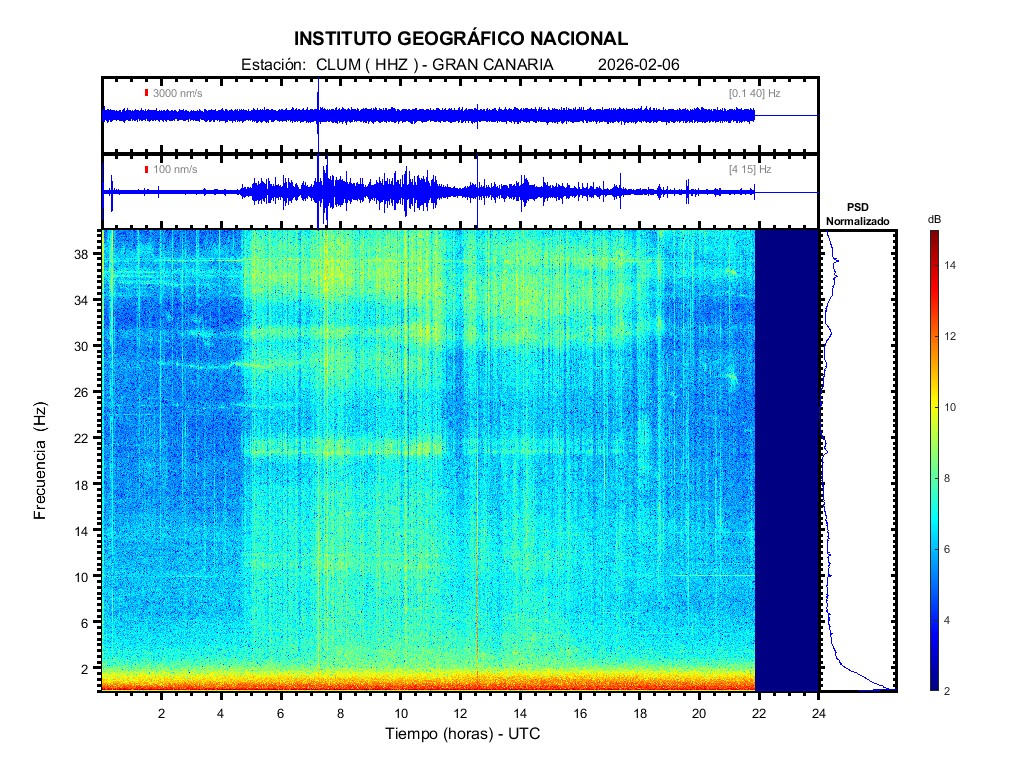This screenshot has height=768, width=1024.
Task: Click the 14 tick on the dB colorbar
Action: point(953,265)
